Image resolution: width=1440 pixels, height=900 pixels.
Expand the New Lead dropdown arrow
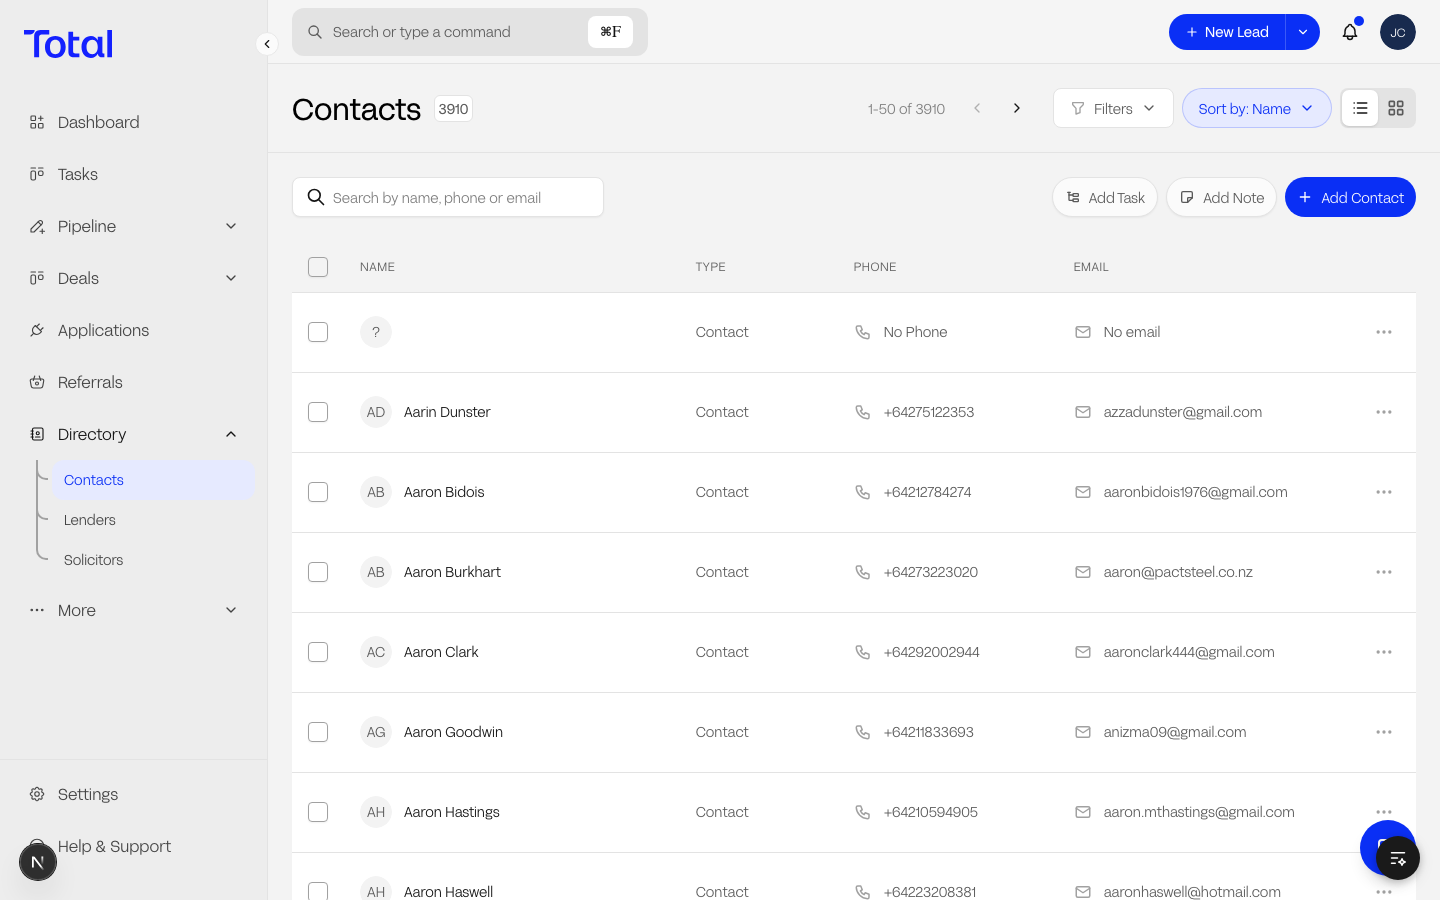[1302, 32]
